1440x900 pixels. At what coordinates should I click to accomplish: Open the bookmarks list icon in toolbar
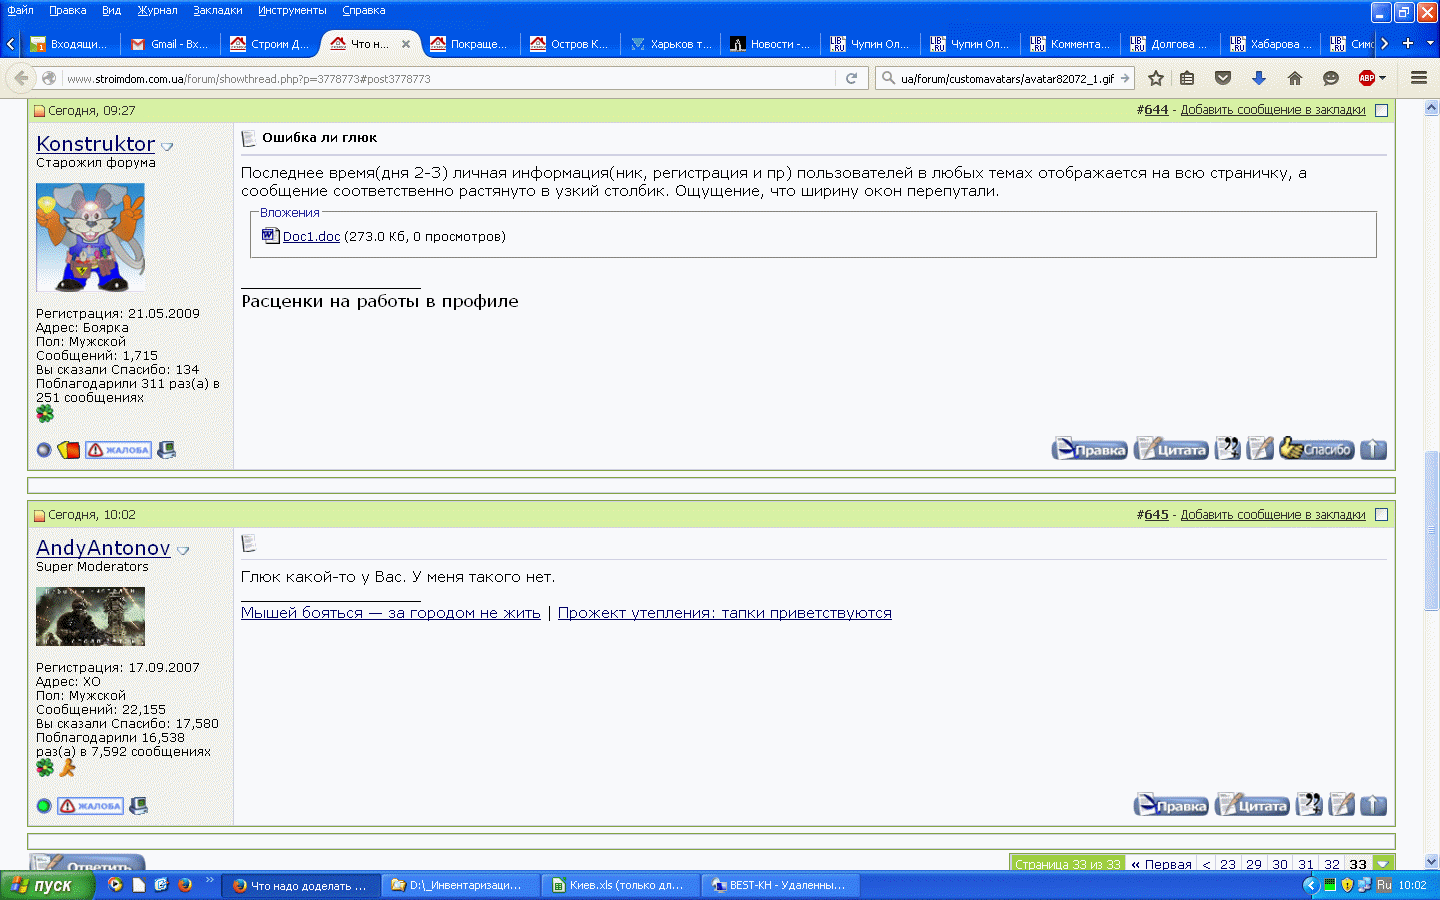[1187, 78]
